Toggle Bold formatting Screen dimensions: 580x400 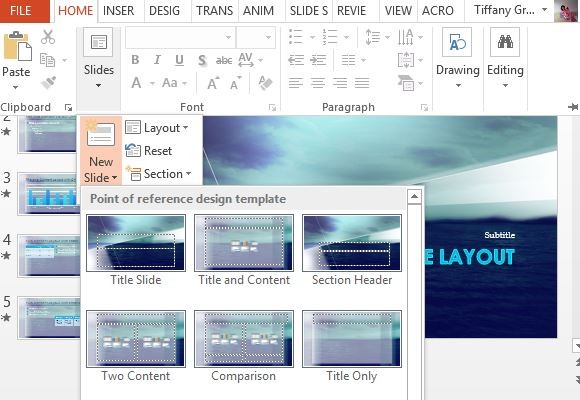pos(135,60)
